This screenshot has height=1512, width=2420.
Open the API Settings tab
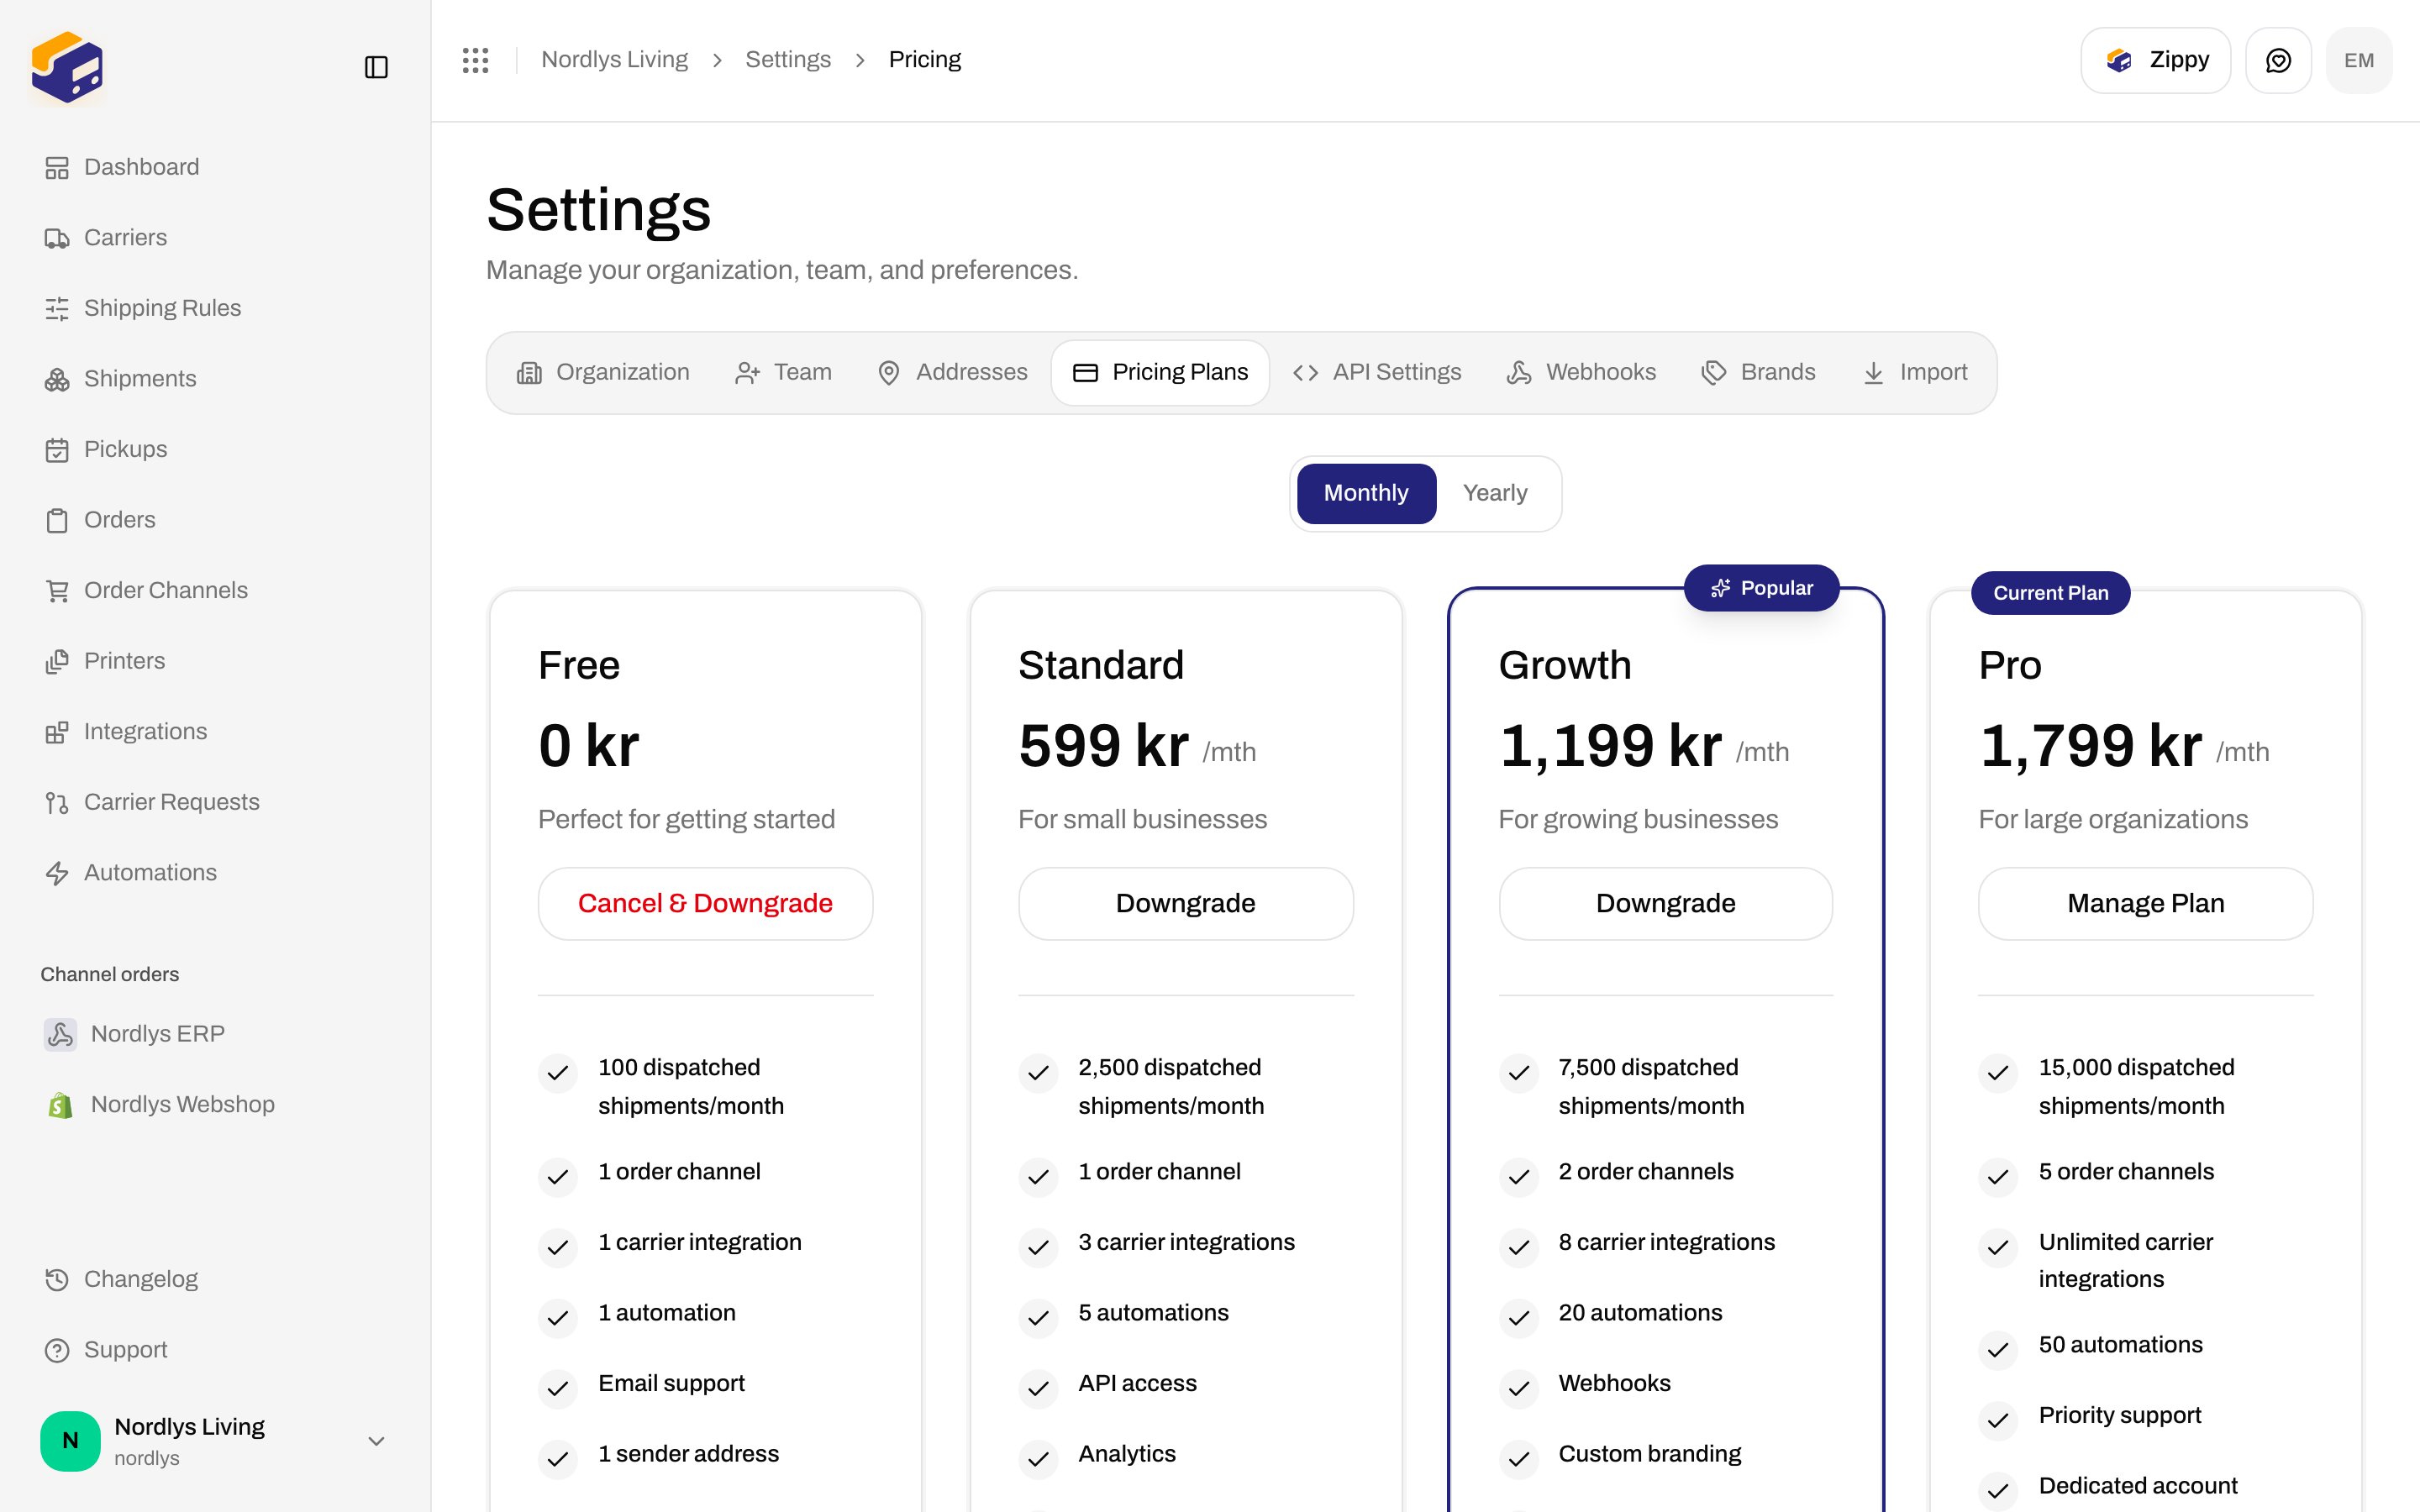tap(1377, 372)
